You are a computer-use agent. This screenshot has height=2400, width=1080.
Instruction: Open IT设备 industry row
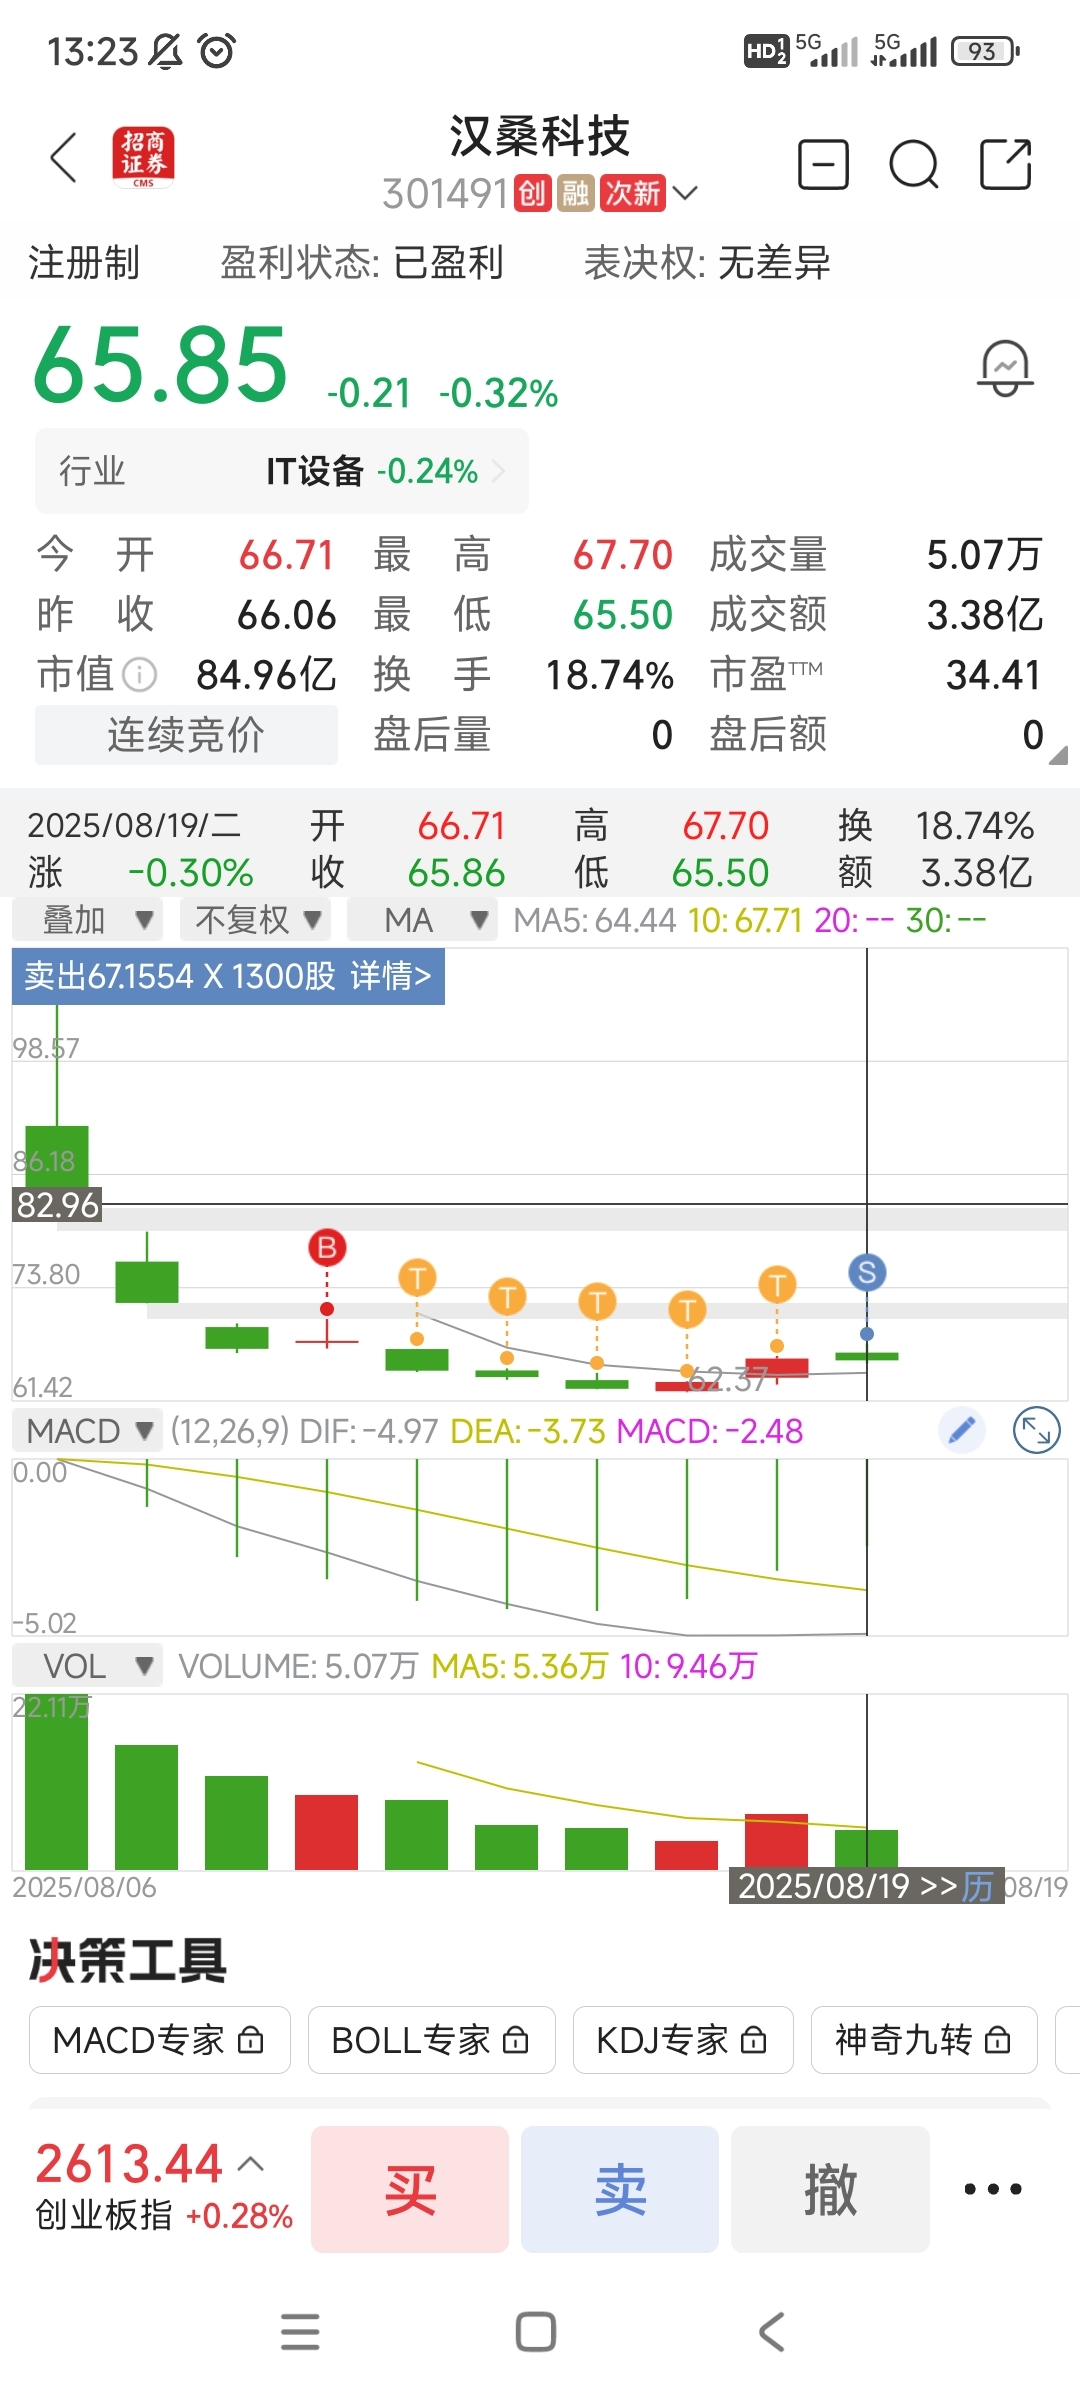282,471
